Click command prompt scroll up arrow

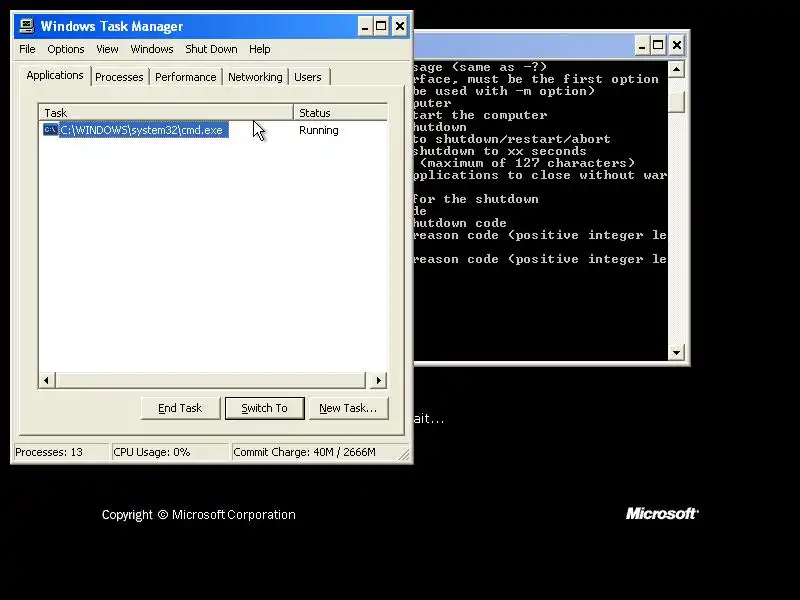point(676,69)
